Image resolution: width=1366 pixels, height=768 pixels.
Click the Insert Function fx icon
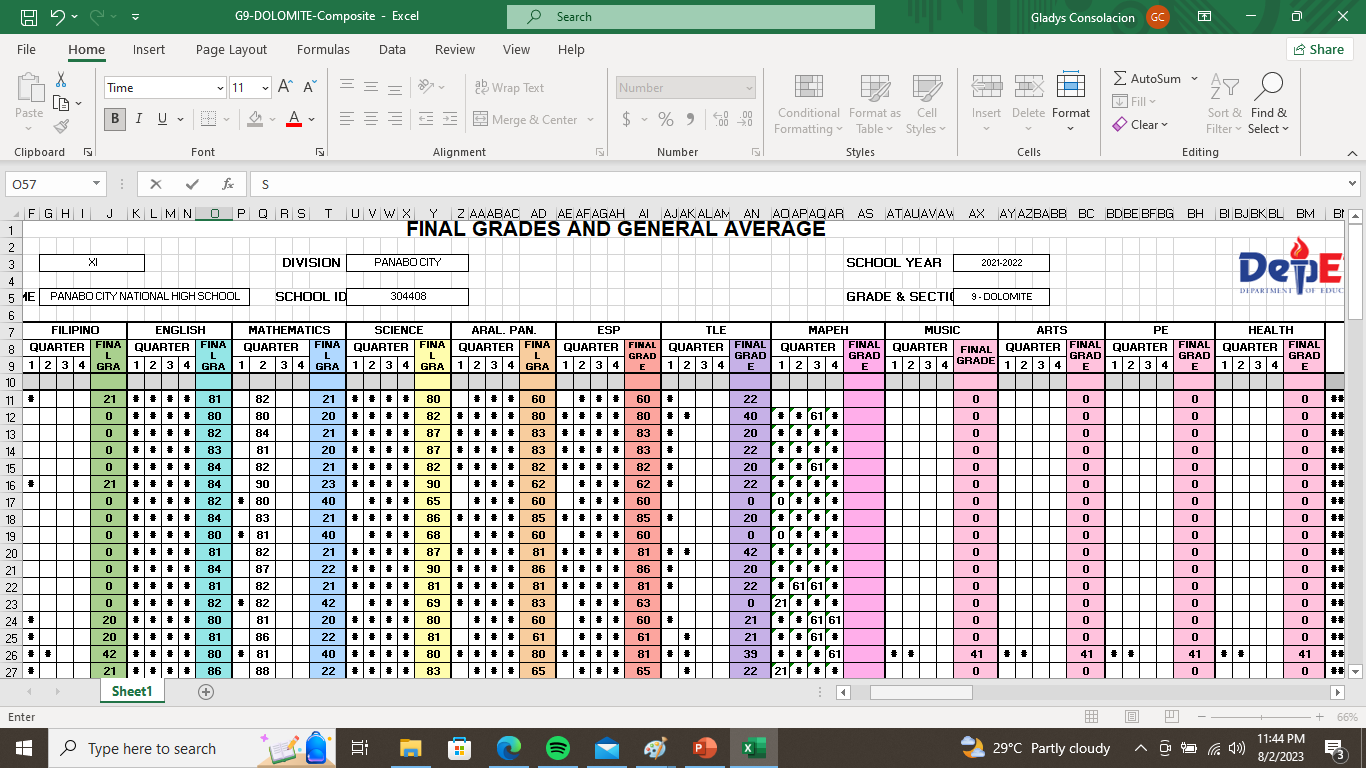[228, 184]
